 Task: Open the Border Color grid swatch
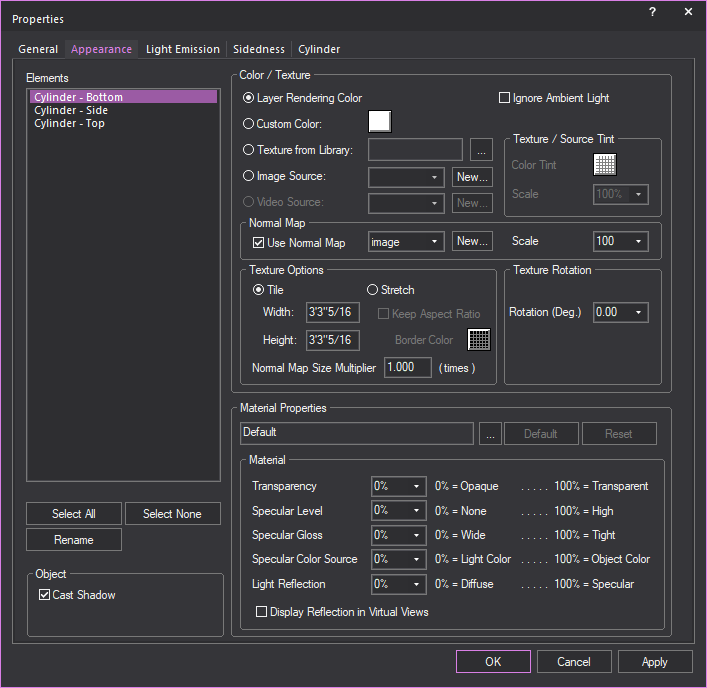[480, 339]
